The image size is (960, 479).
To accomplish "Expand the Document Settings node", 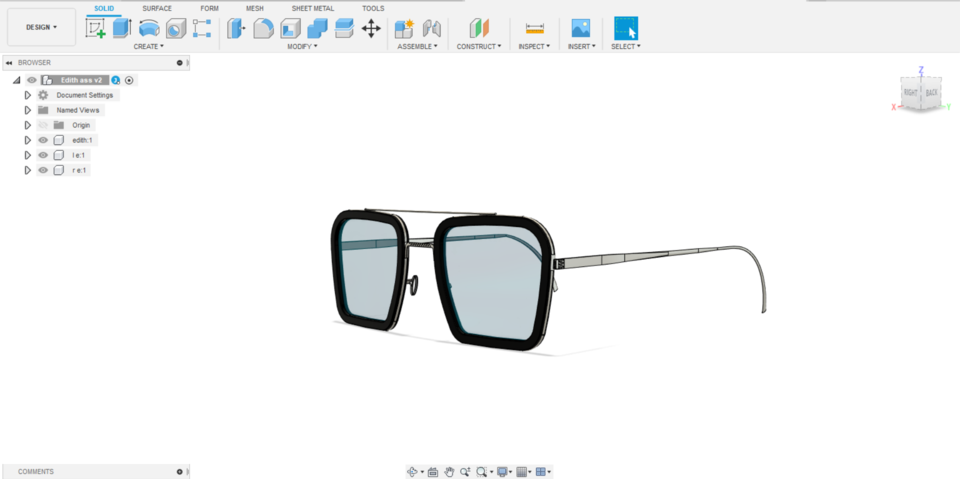I will point(28,95).
